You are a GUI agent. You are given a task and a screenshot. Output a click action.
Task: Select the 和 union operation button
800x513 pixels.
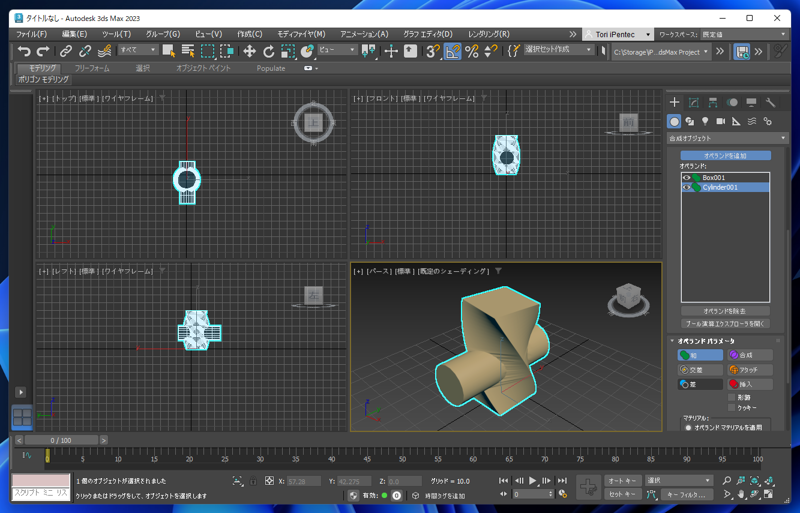[700, 355]
